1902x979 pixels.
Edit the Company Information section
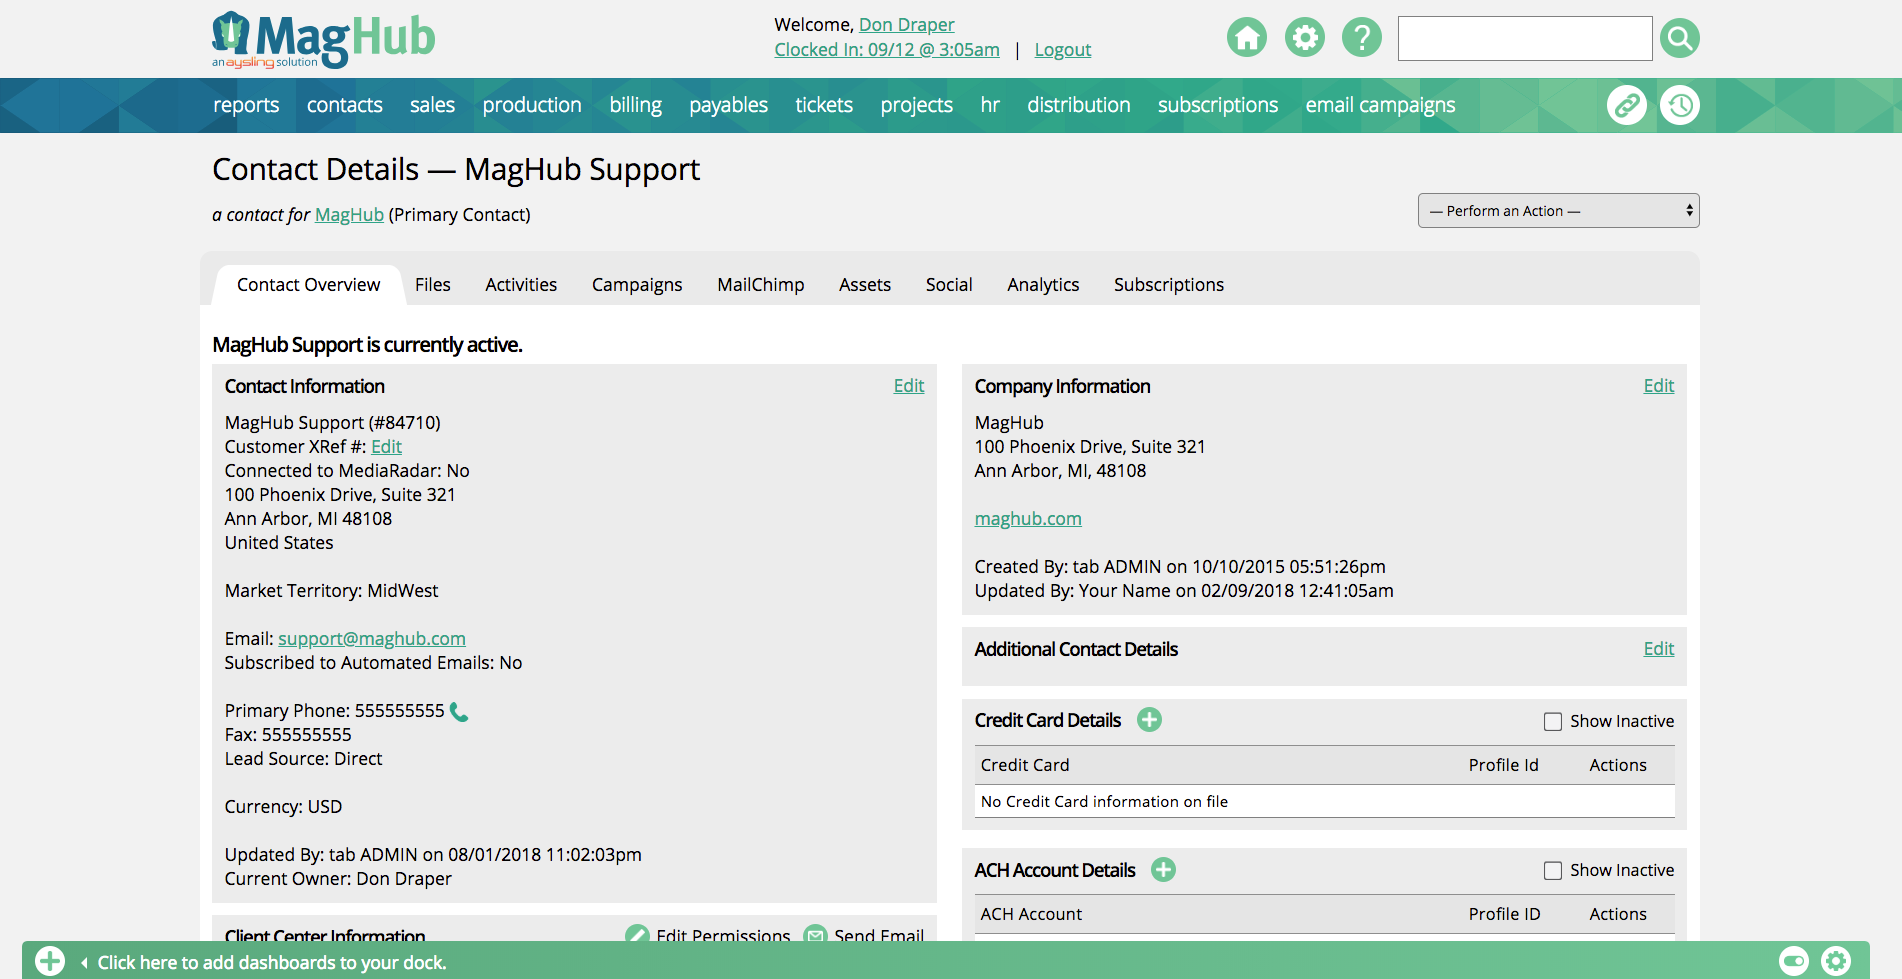pyautogui.click(x=1659, y=386)
